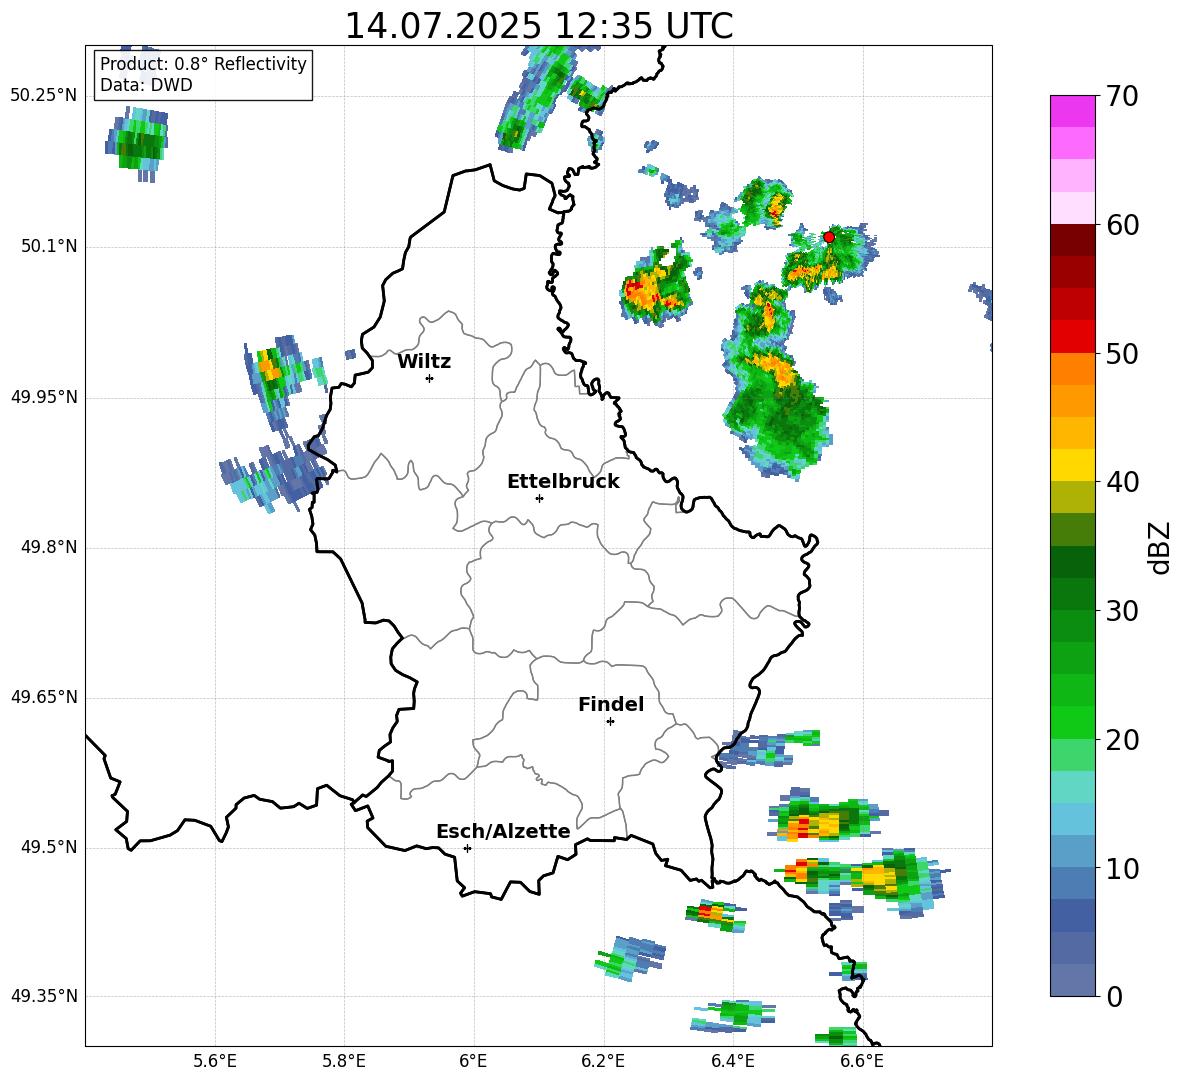Click the colorbar value 60
This screenshot has height=1081, width=1184.
pyautogui.click(x=1121, y=225)
